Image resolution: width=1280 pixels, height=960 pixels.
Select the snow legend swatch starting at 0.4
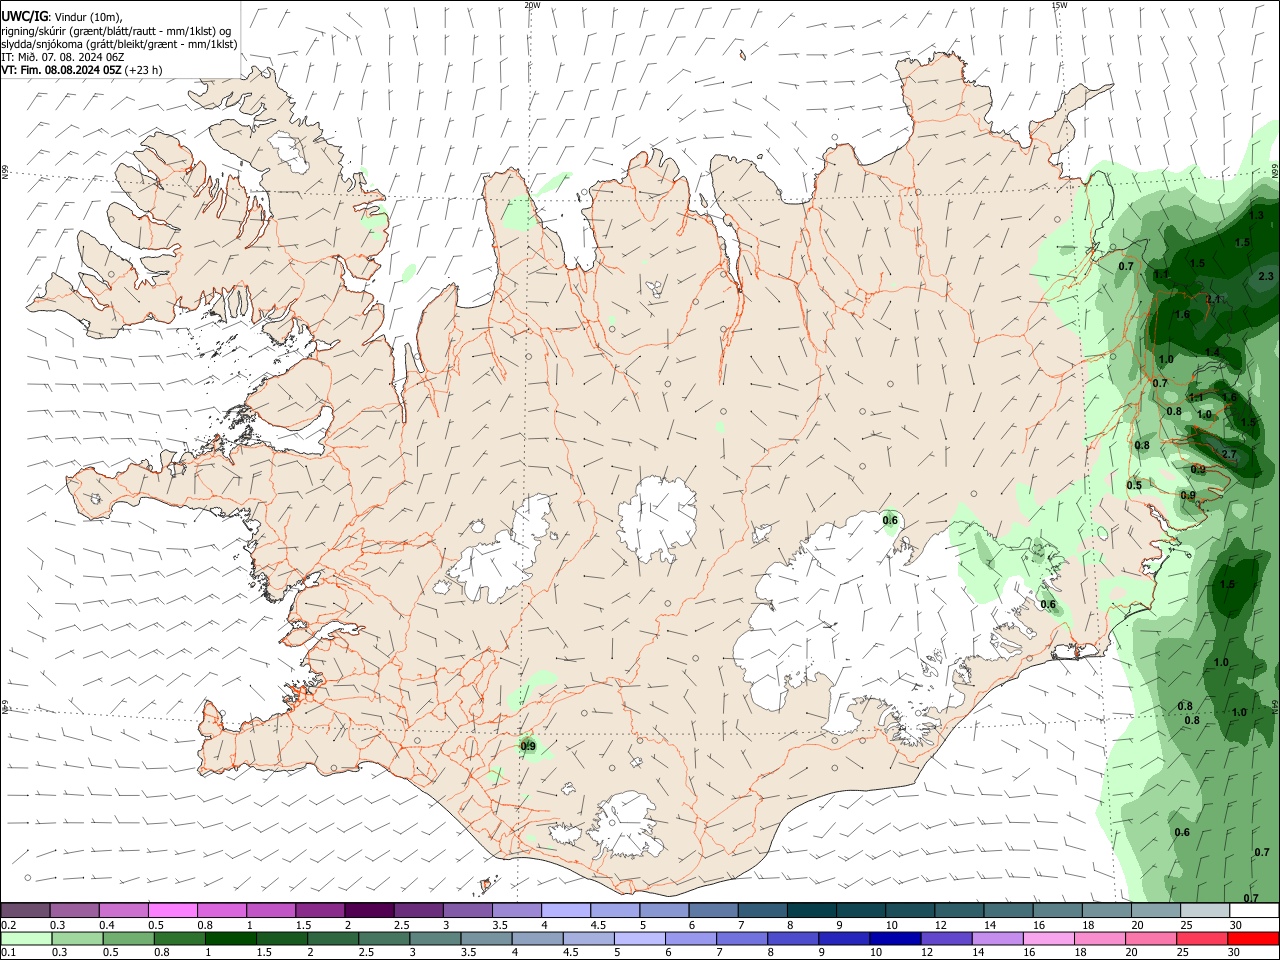pyautogui.click(x=122, y=910)
